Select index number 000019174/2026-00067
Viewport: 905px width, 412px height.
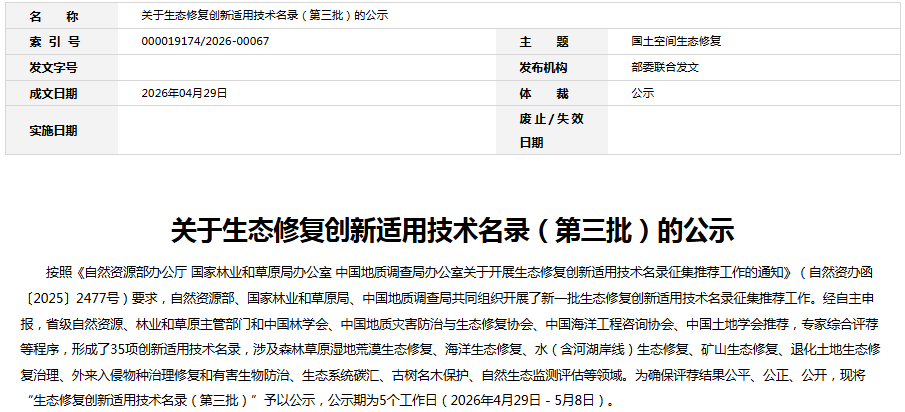(x=205, y=42)
